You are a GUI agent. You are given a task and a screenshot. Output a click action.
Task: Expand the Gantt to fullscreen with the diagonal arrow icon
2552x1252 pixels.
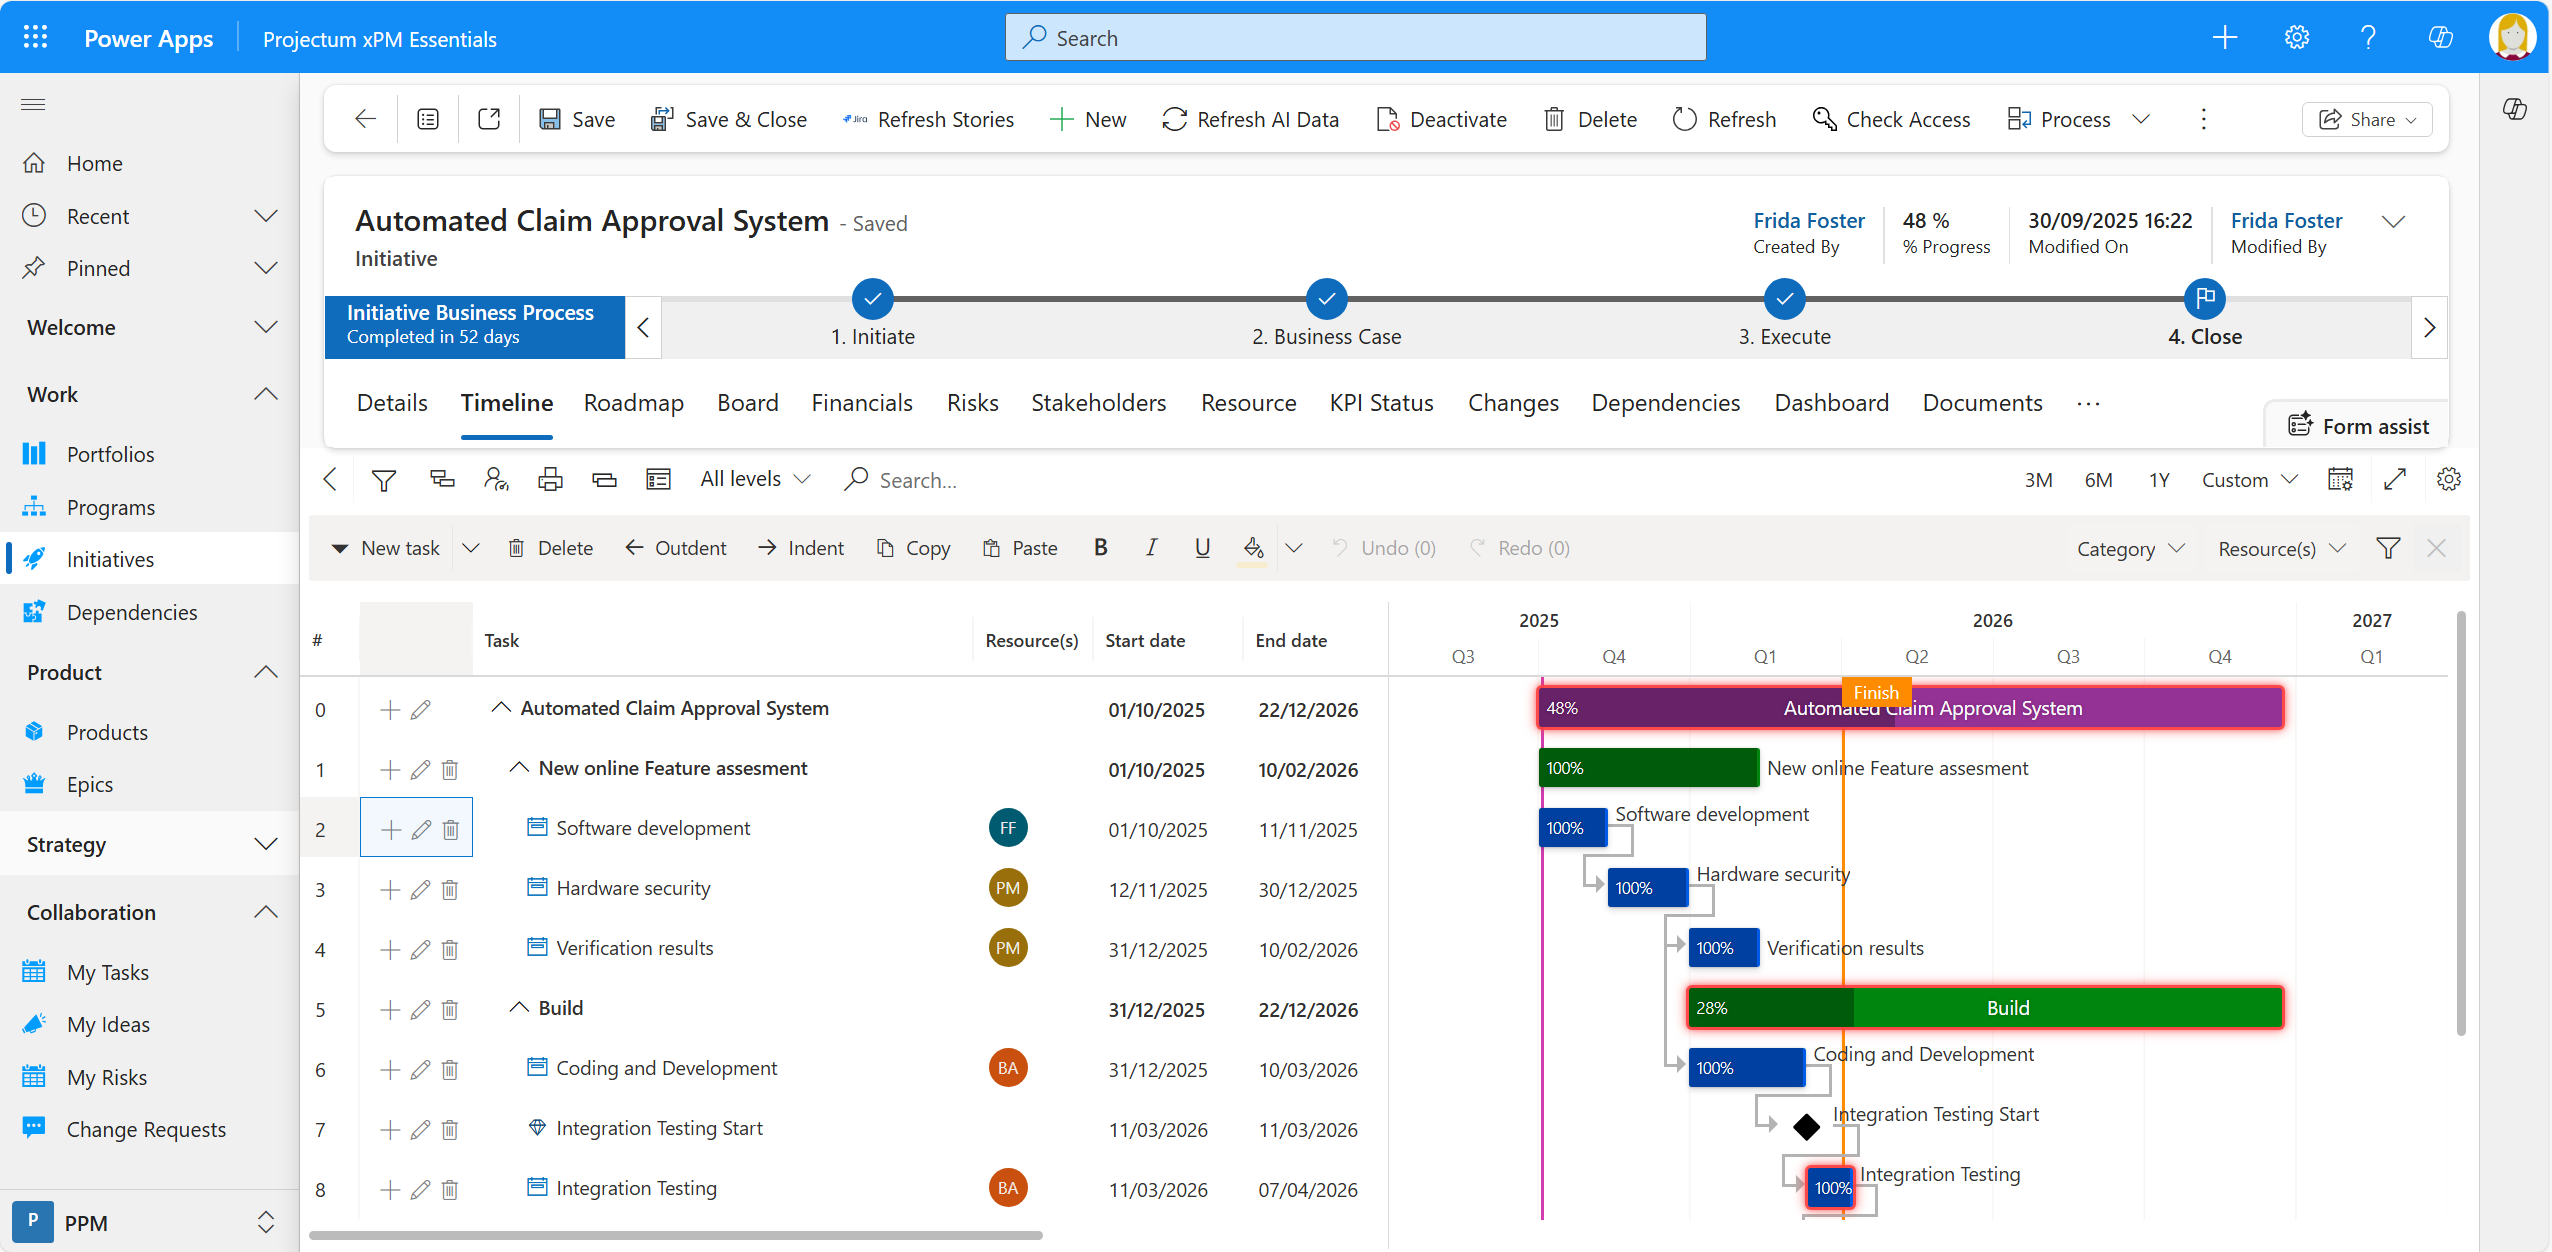click(2396, 479)
